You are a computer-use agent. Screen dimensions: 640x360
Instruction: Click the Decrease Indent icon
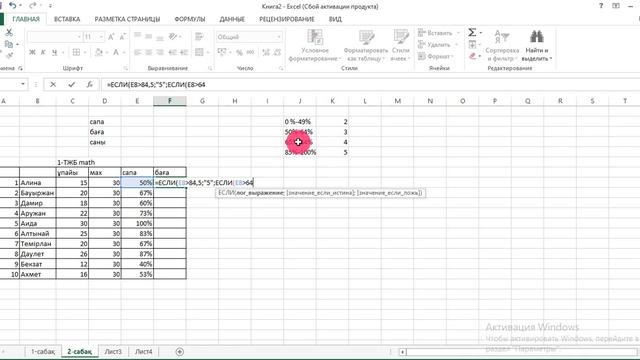[173, 52]
